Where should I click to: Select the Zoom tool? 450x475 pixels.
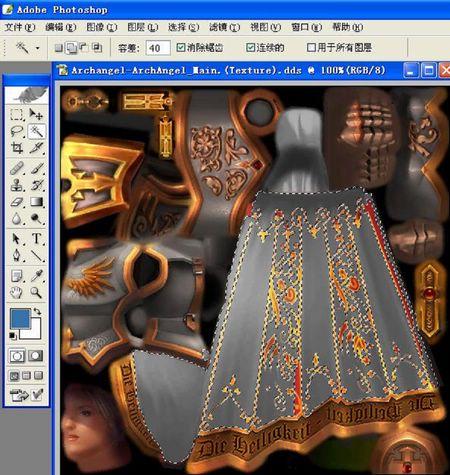[36, 293]
